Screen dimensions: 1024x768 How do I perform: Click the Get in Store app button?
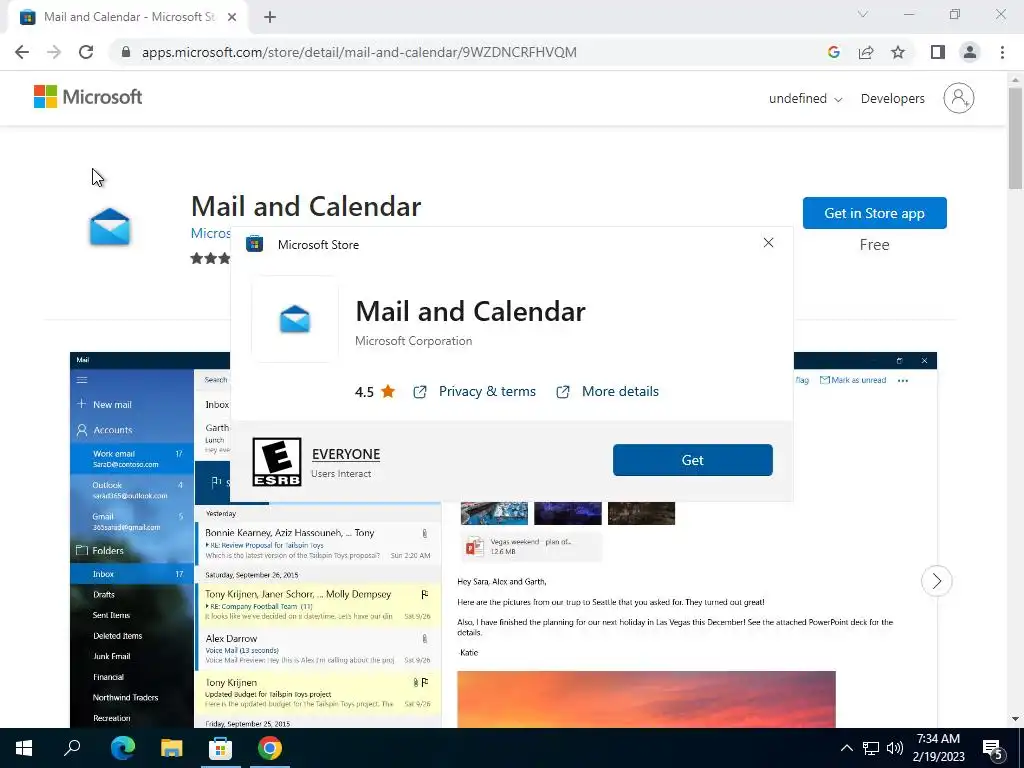pos(874,213)
